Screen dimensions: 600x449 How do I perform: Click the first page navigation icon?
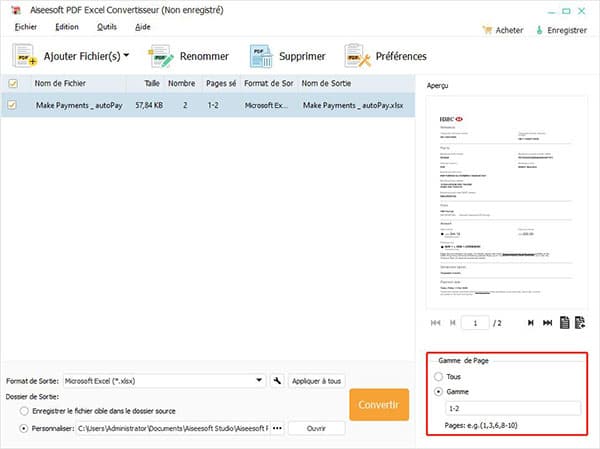tap(435, 323)
